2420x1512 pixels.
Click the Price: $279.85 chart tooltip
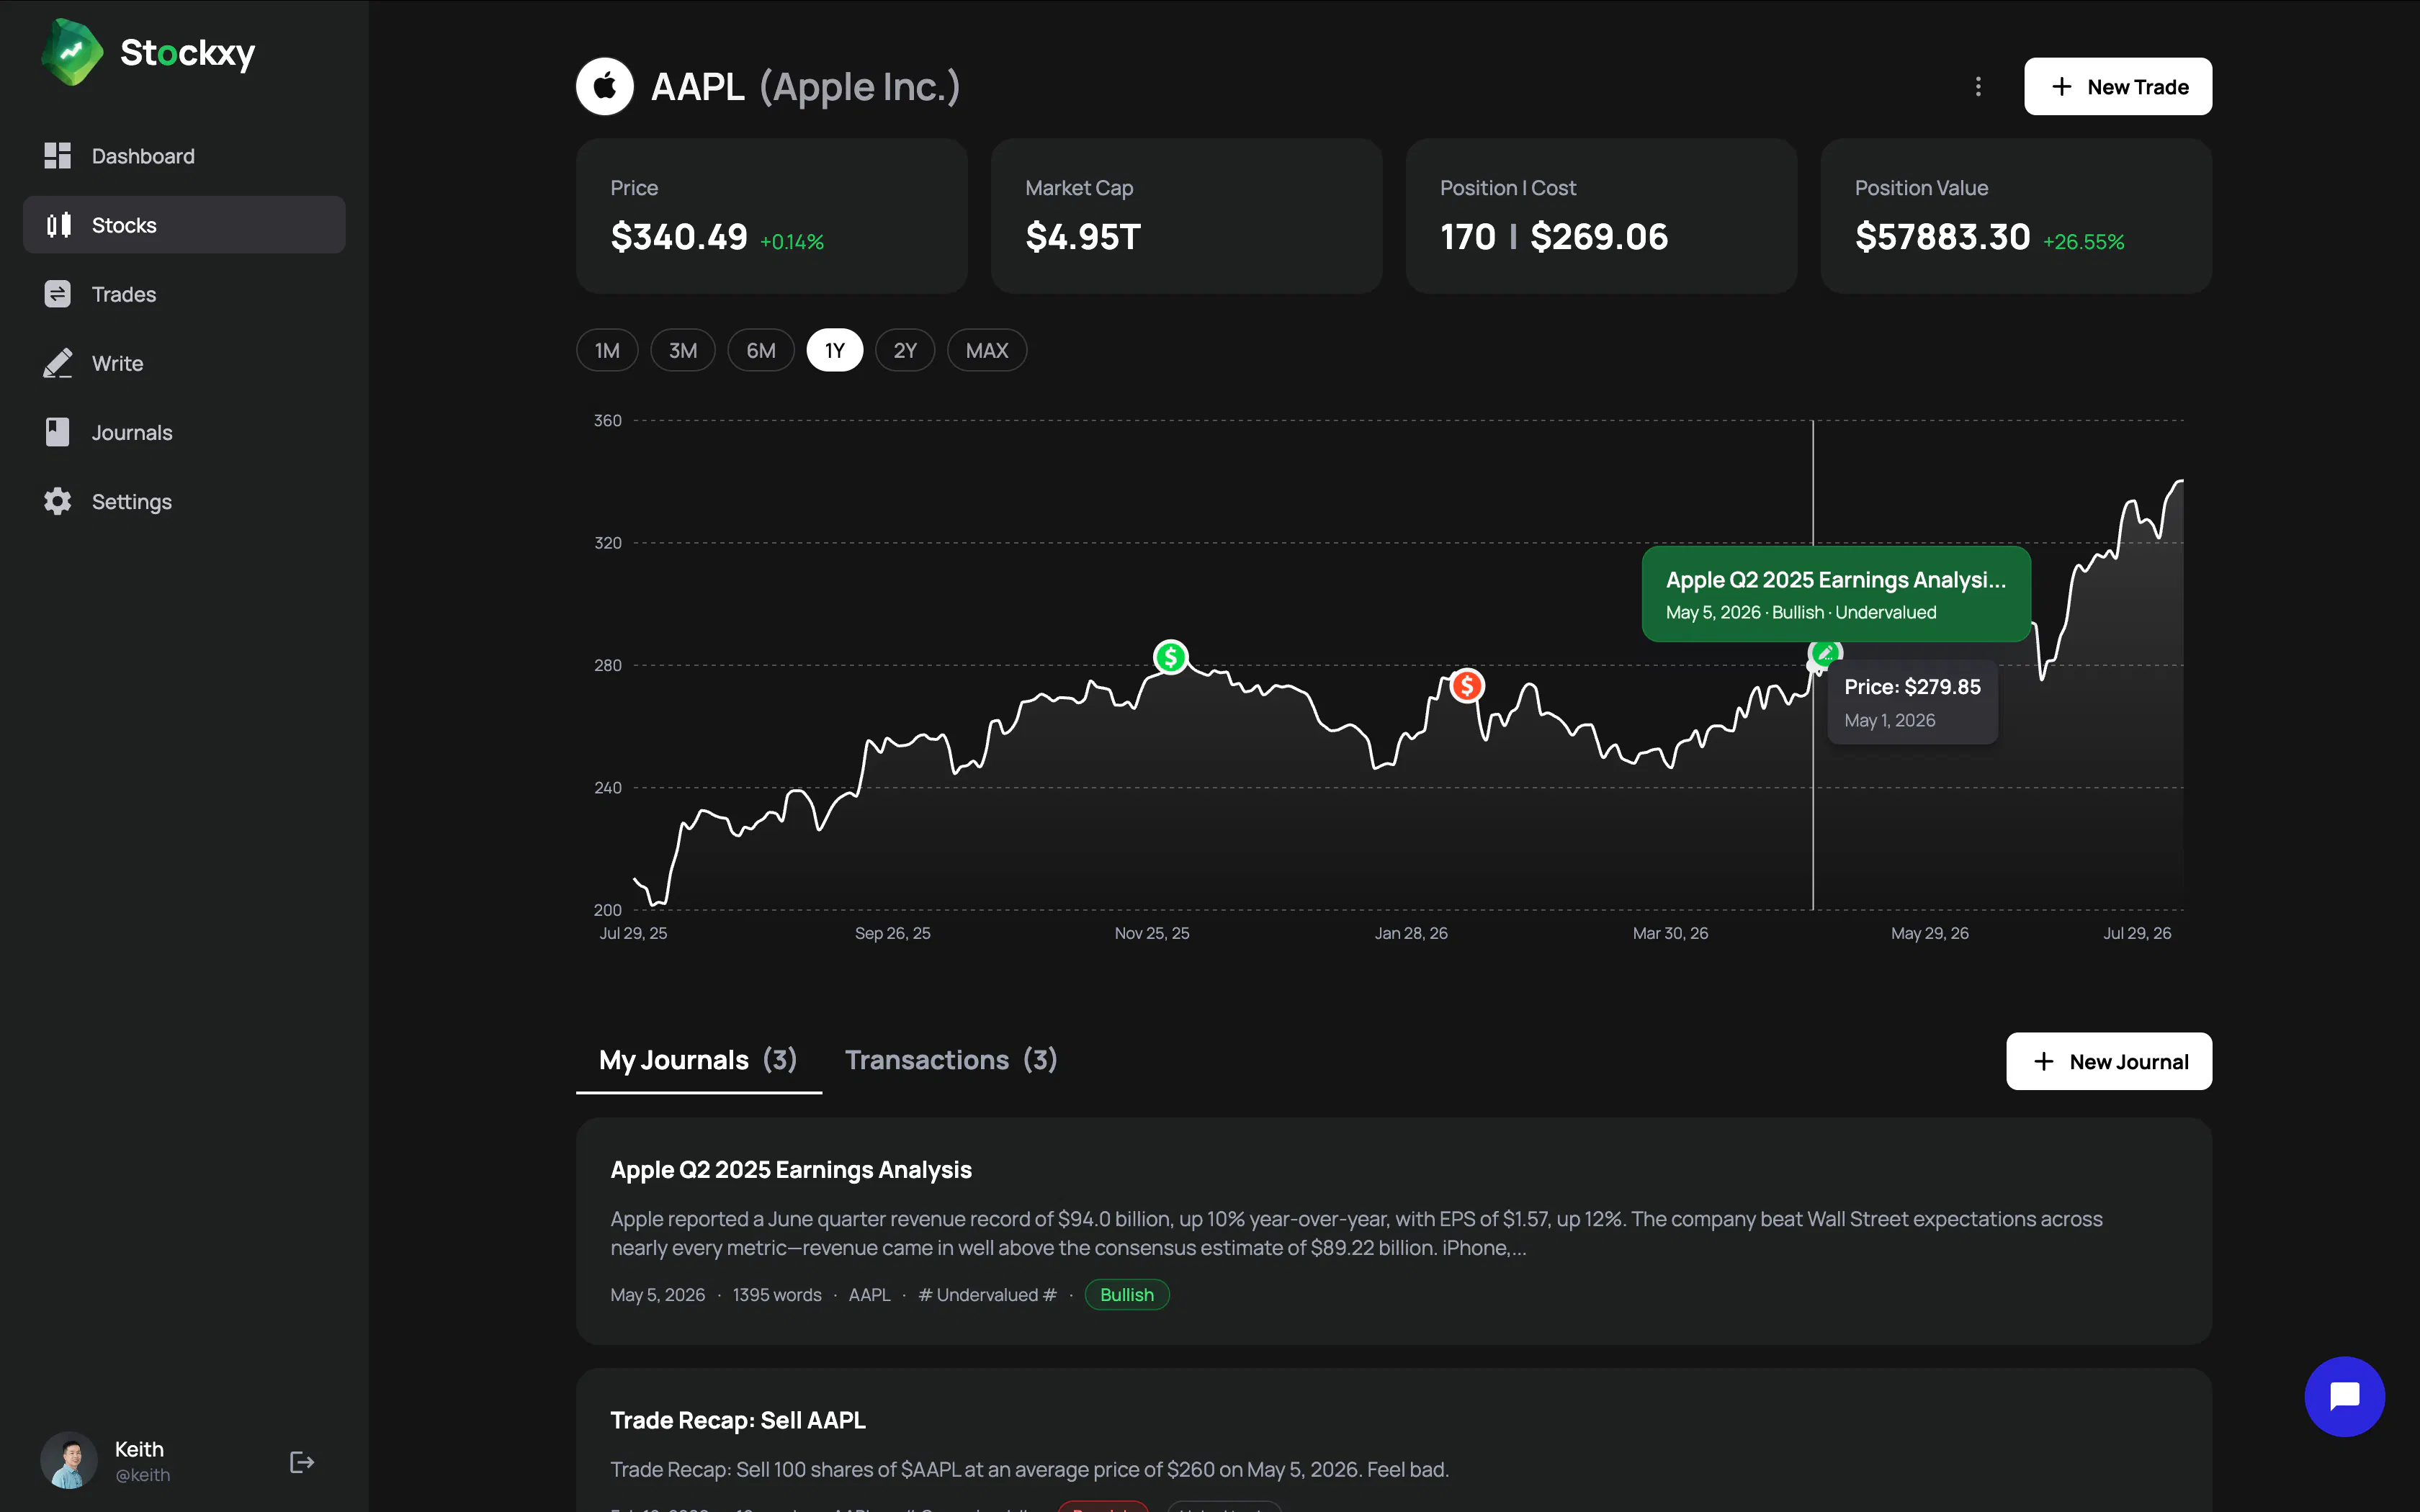(x=1912, y=702)
